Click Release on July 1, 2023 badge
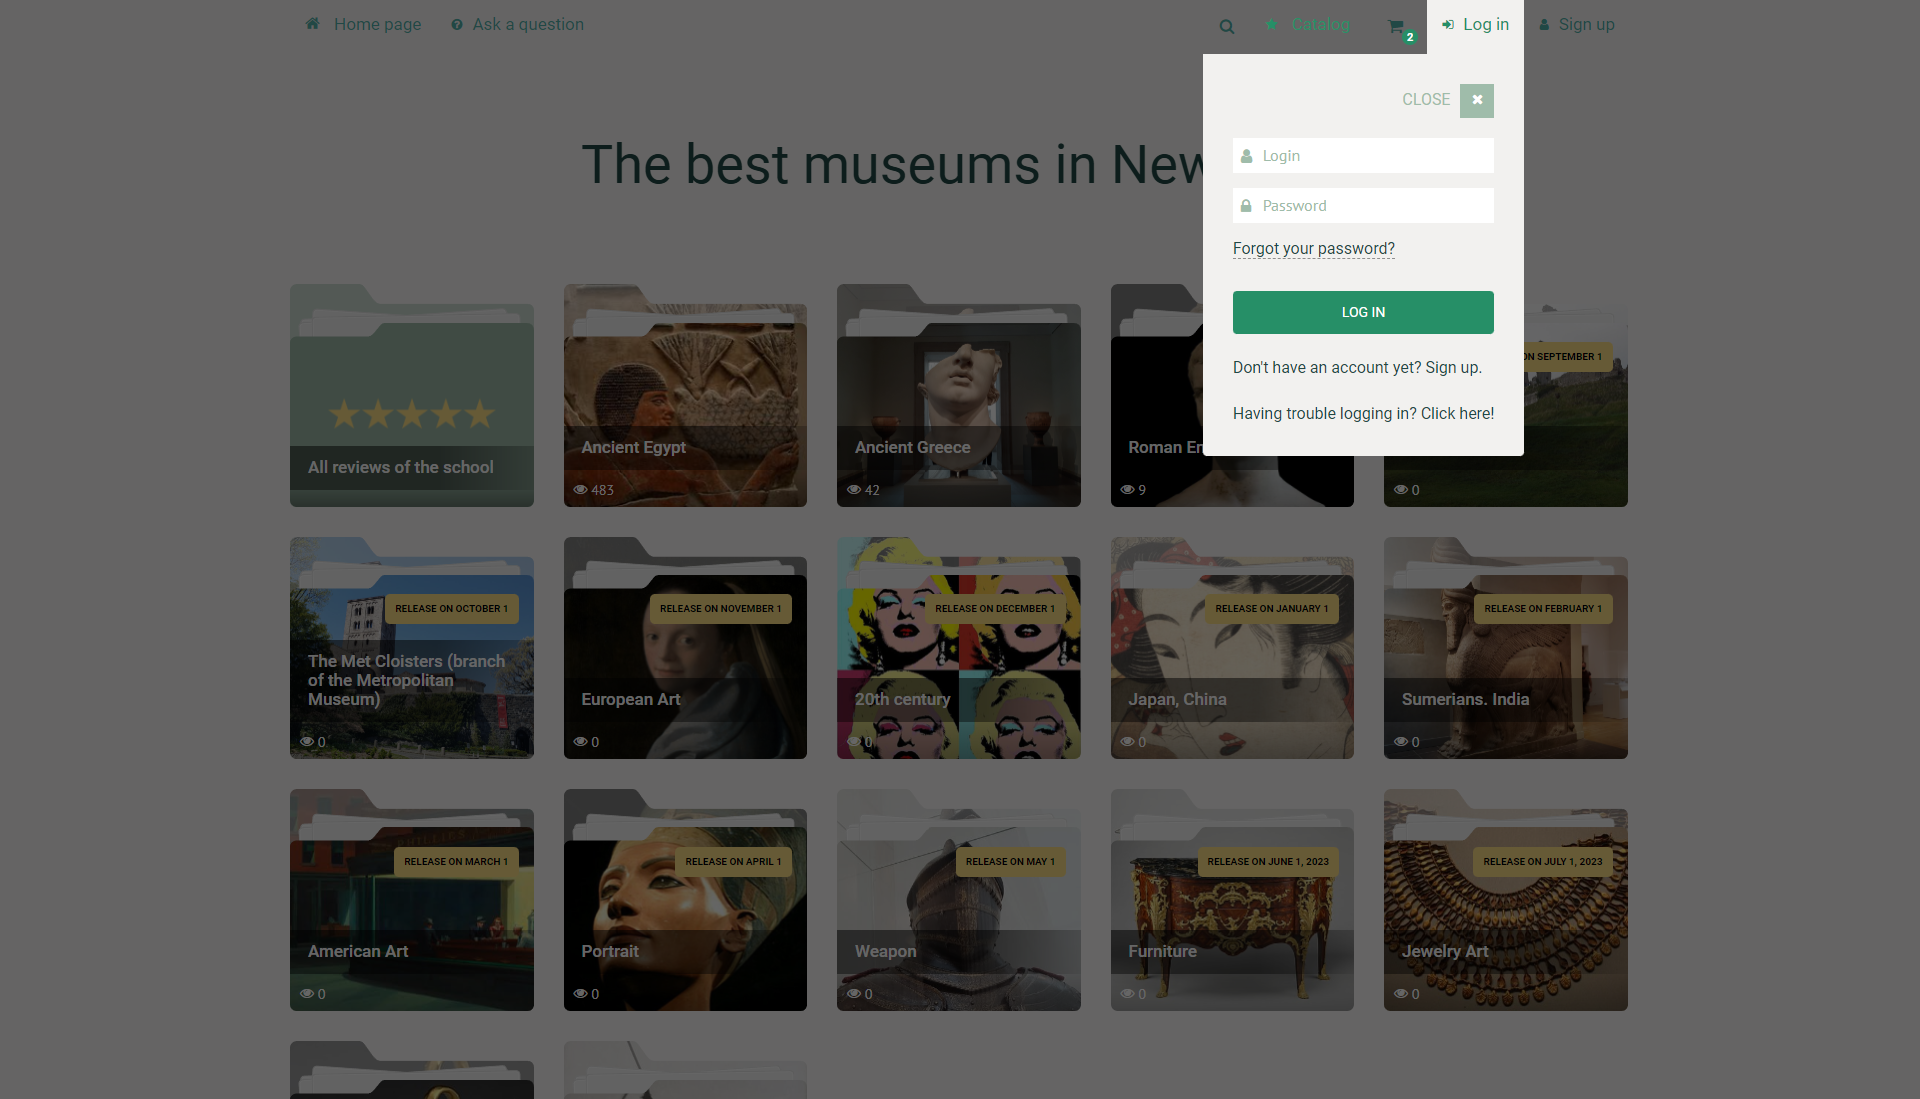1920x1099 pixels. click(x=1543, y=862)
